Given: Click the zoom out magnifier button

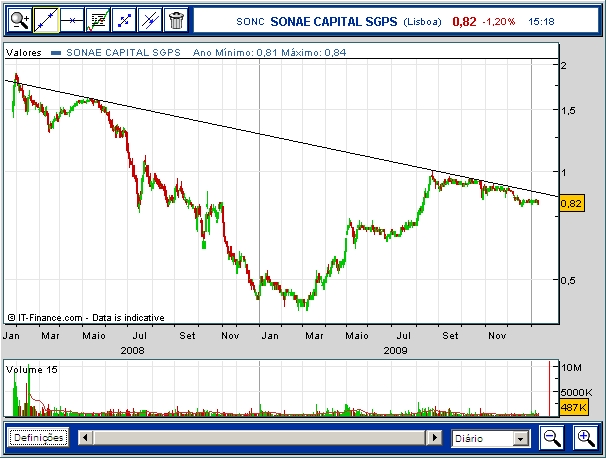Looking at the screenshot, I should [552, 438].
